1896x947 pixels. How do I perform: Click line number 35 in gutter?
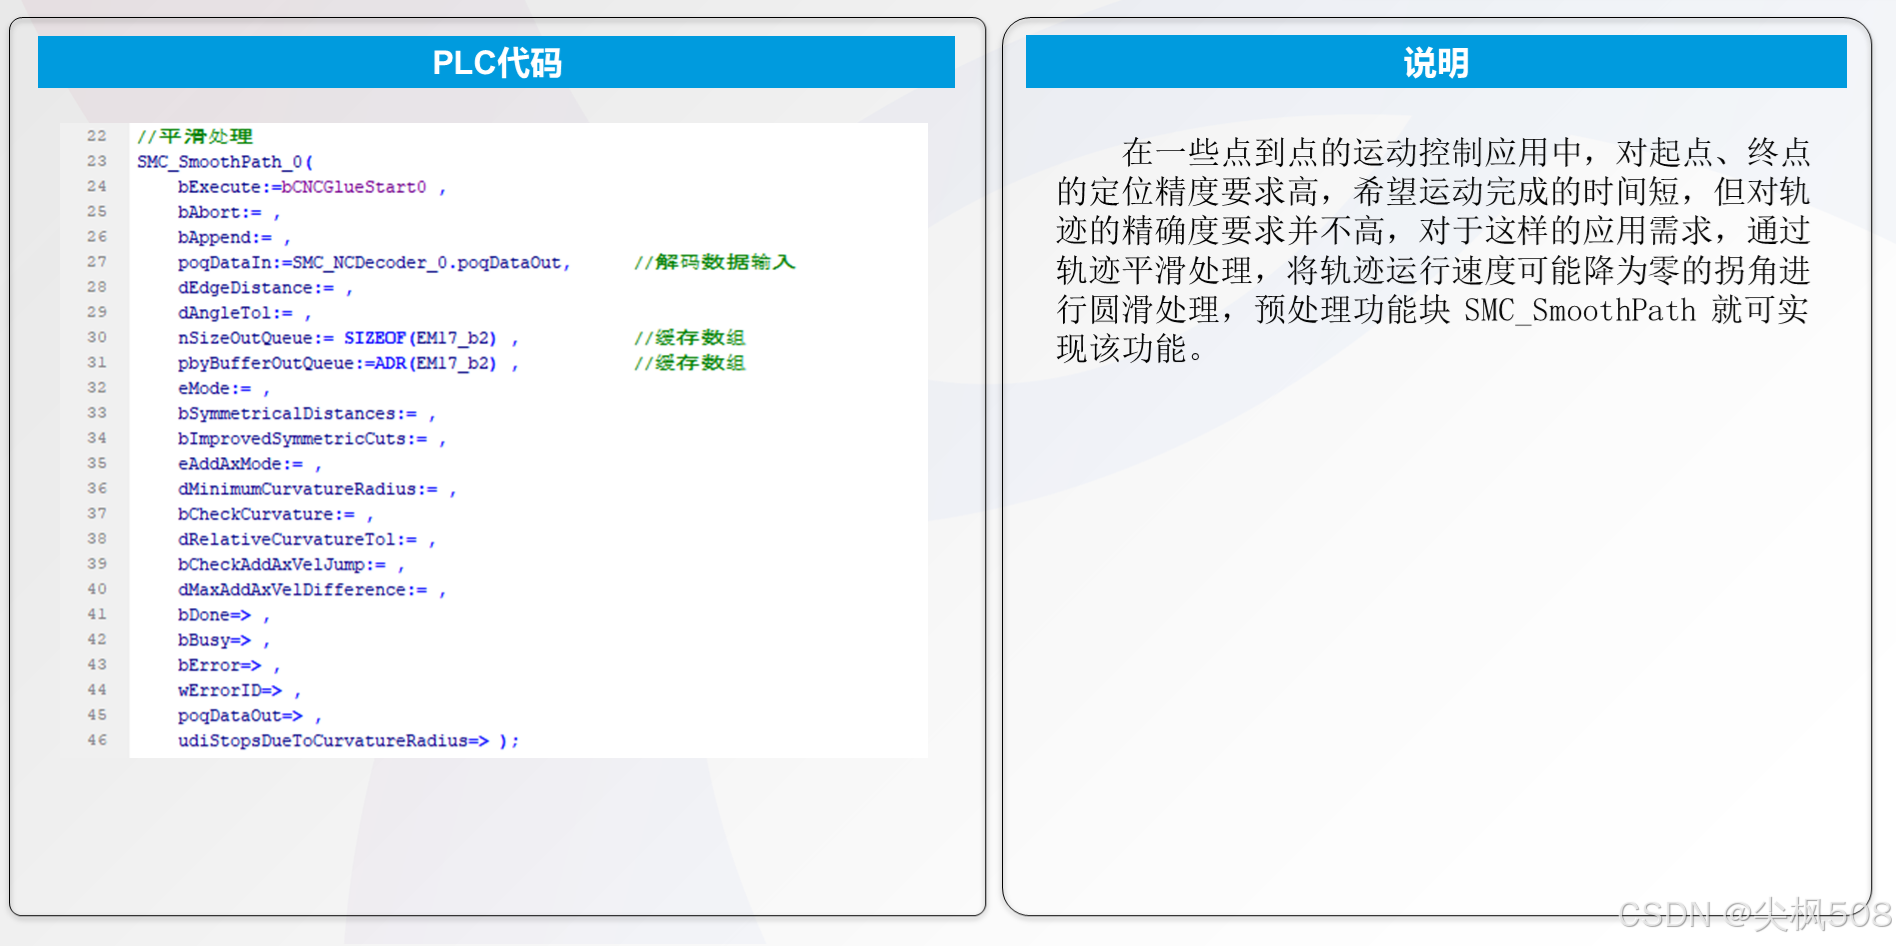pyautogui.click(x=96, y=464)
